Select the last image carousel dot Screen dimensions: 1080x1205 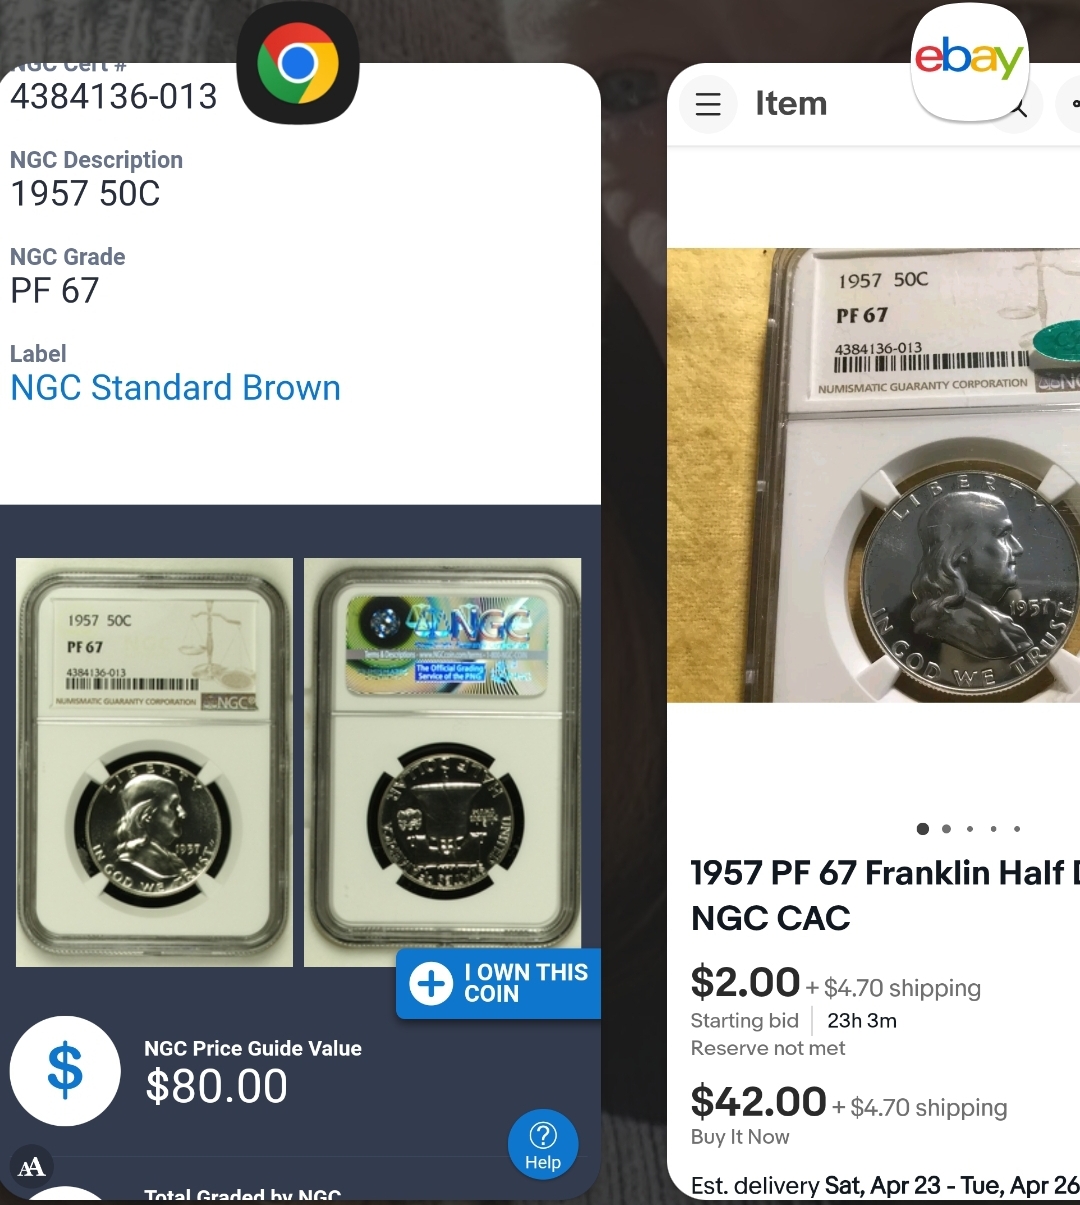click(x=1017, y=829)
